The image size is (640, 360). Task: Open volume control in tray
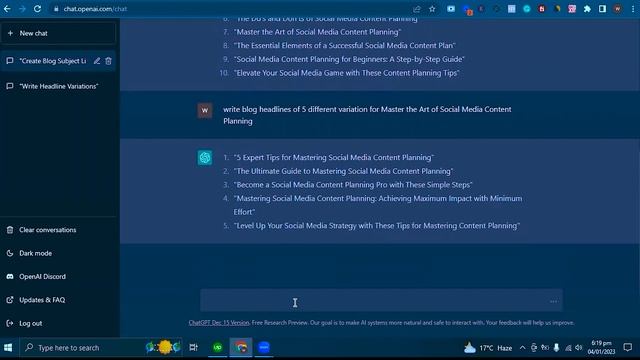point(579,348)
